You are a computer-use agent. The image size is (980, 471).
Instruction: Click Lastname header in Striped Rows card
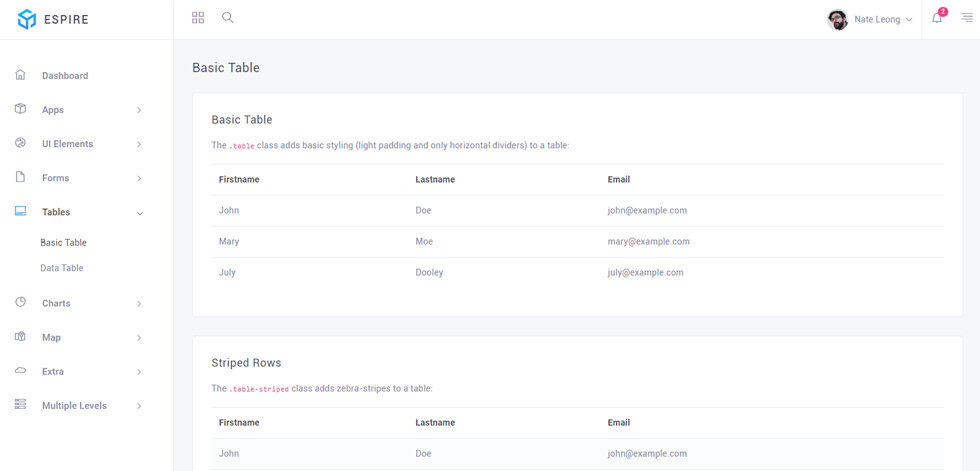point(435,422)
